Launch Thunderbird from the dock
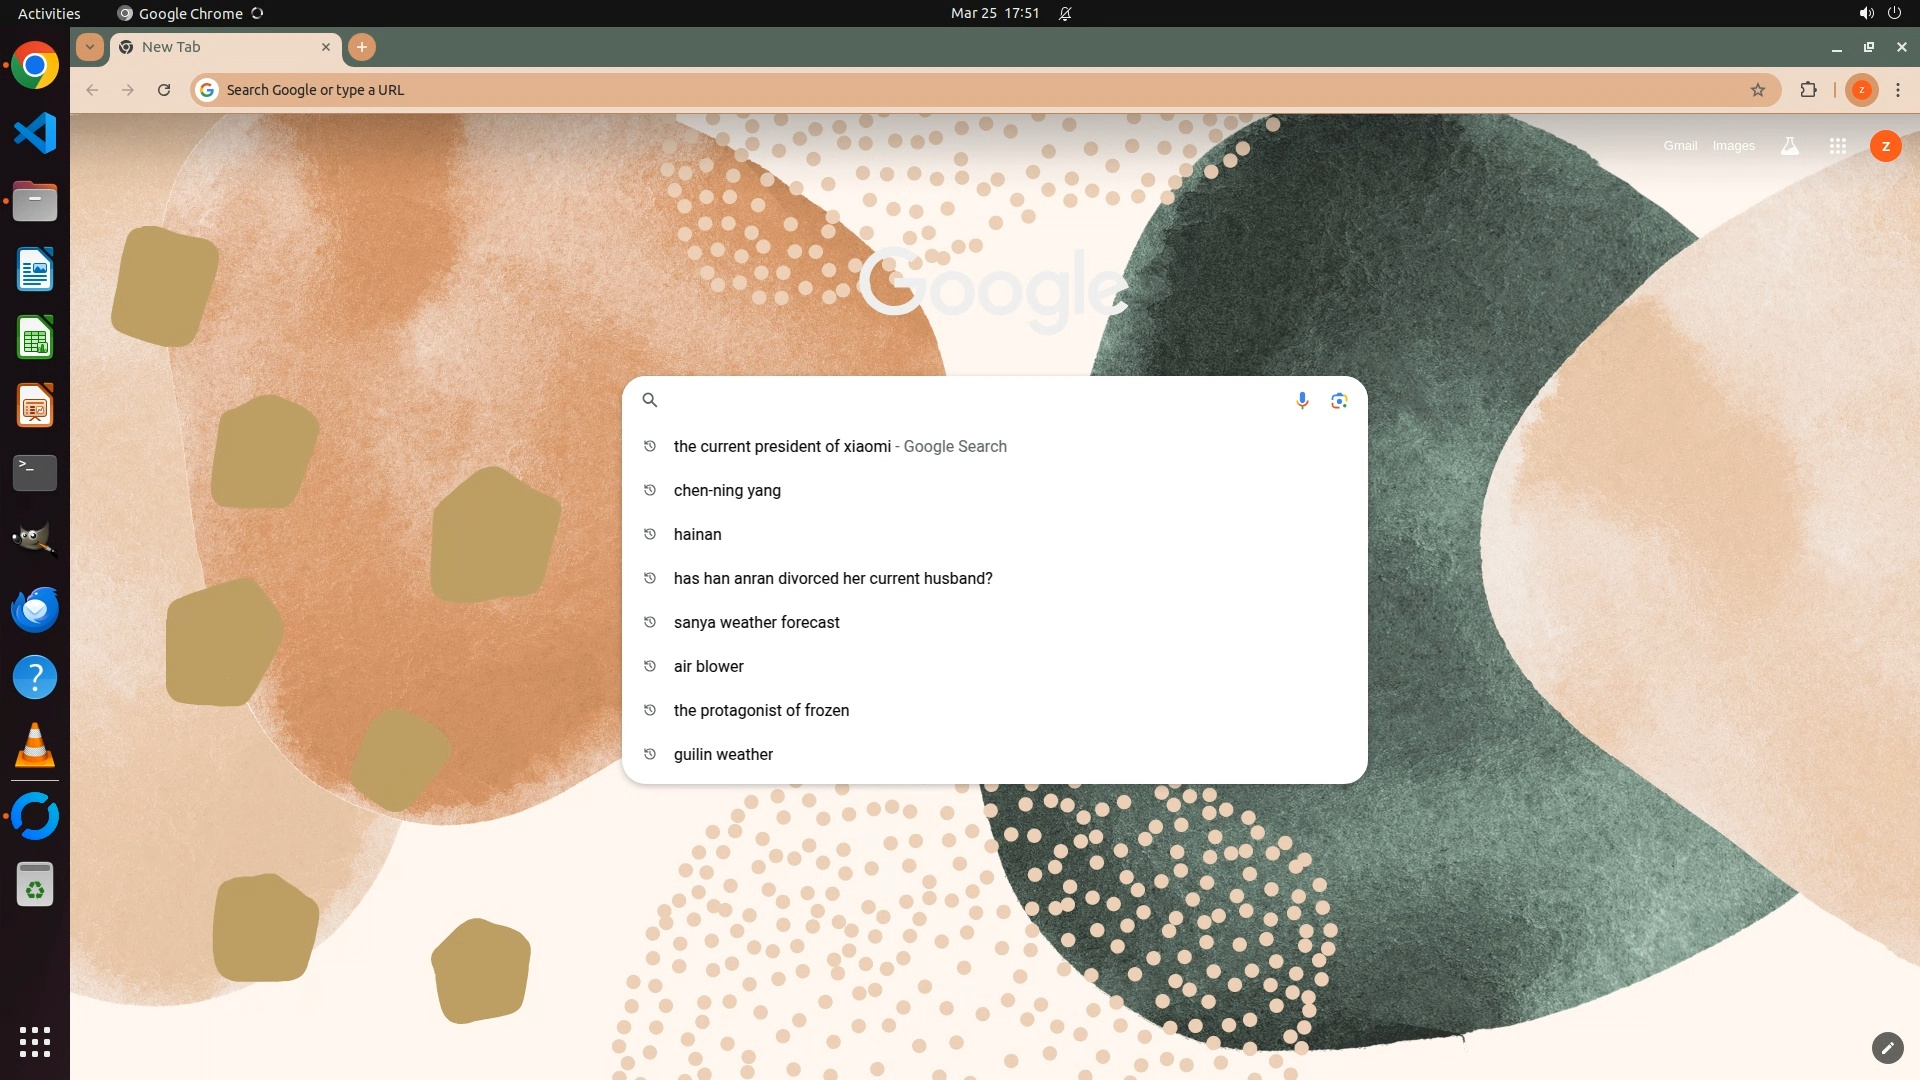 35,609
